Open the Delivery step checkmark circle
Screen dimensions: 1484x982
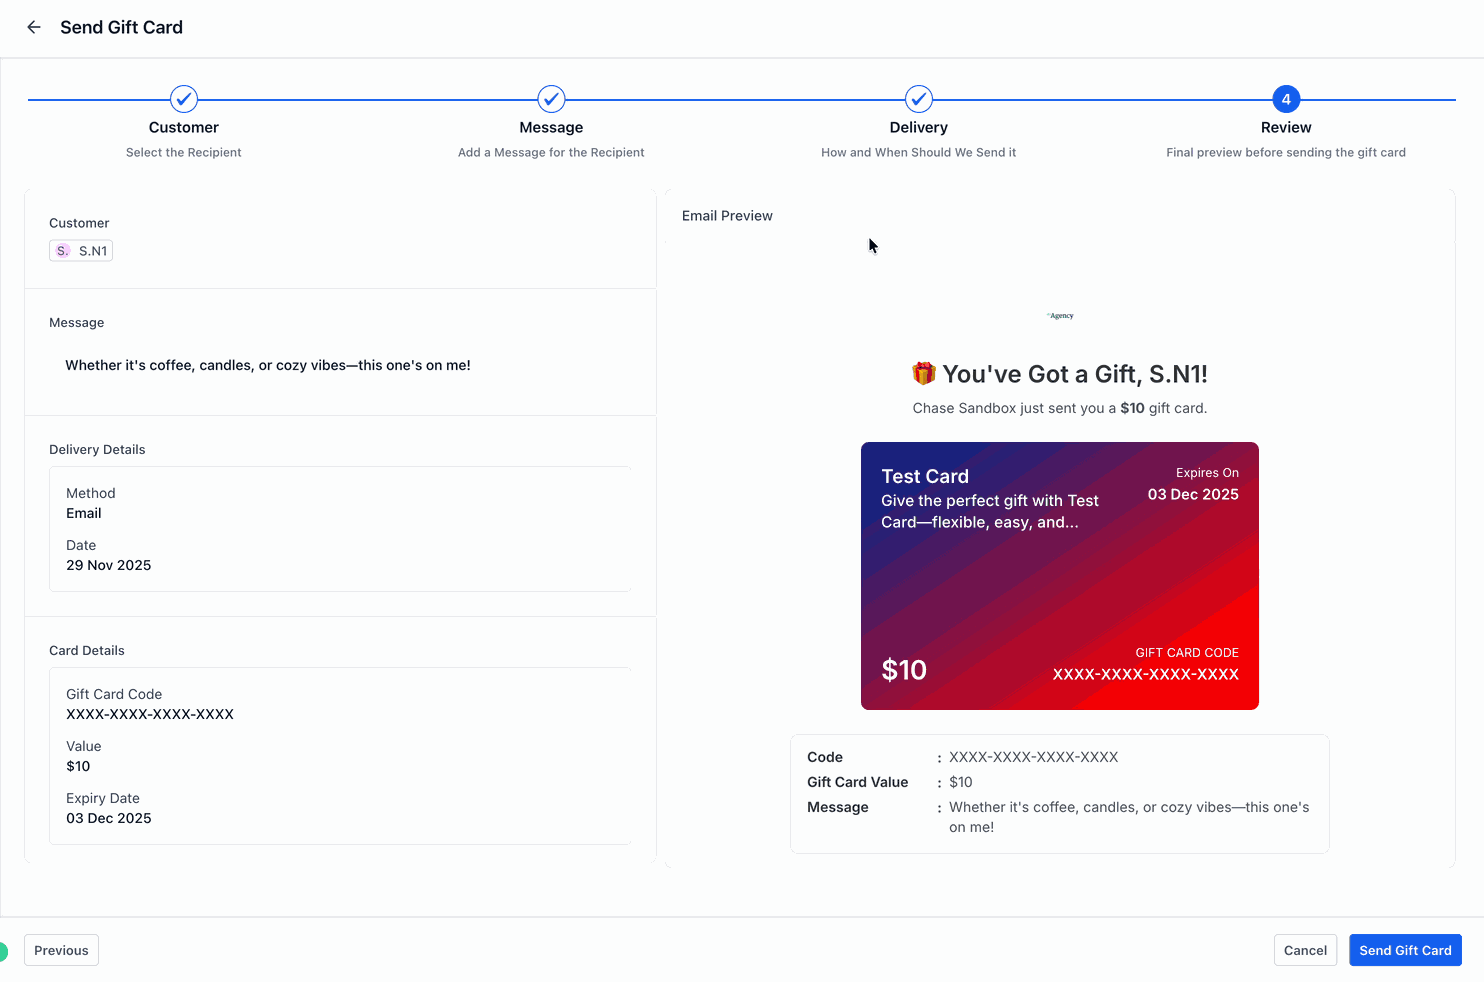(919, 99)
